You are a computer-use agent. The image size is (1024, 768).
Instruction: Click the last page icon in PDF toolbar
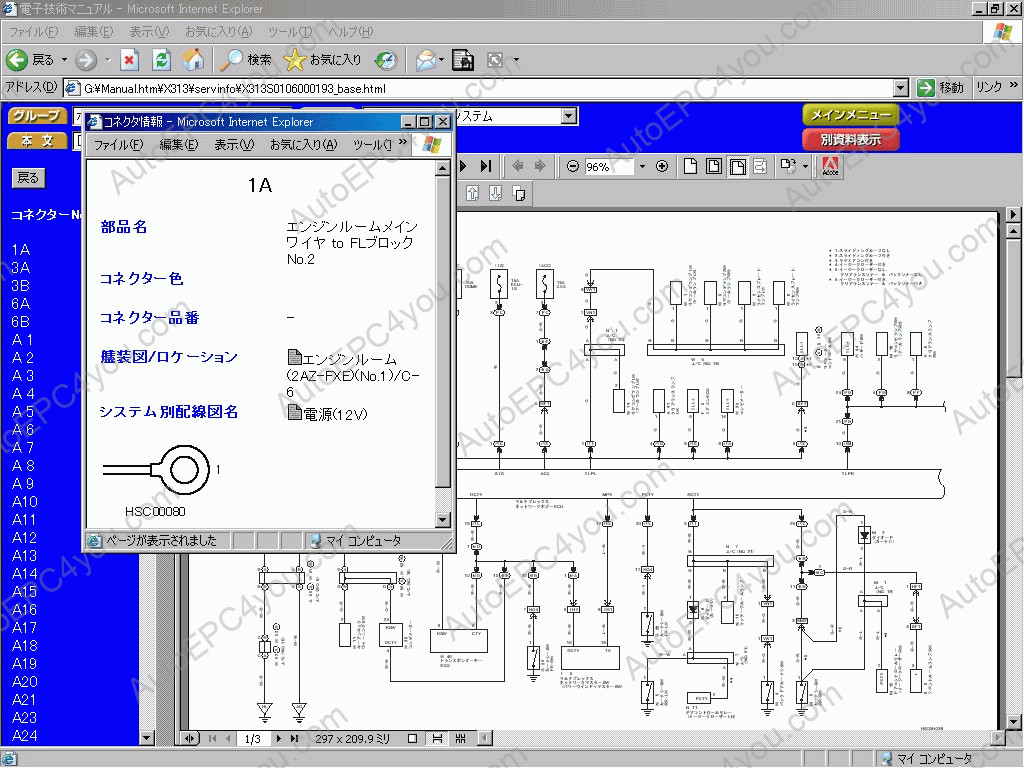[486, 167]
